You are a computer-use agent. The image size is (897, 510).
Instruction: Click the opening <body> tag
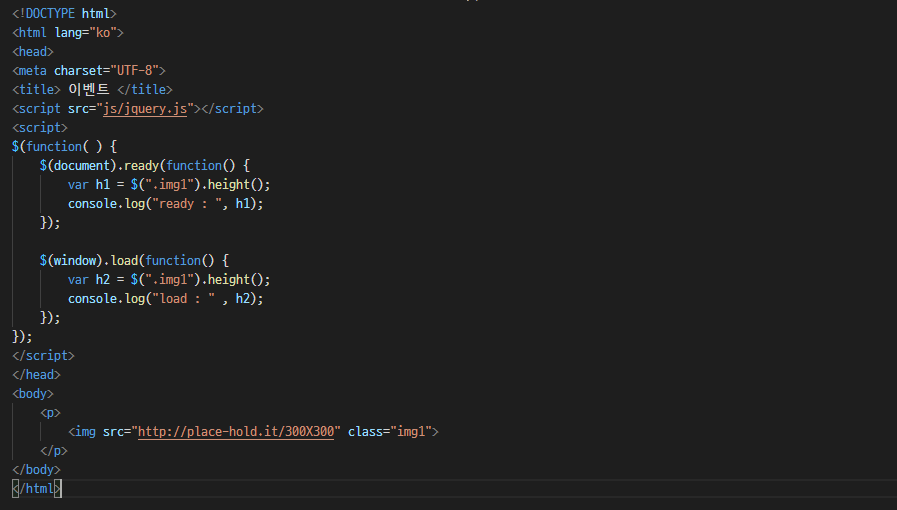point(33,394)
